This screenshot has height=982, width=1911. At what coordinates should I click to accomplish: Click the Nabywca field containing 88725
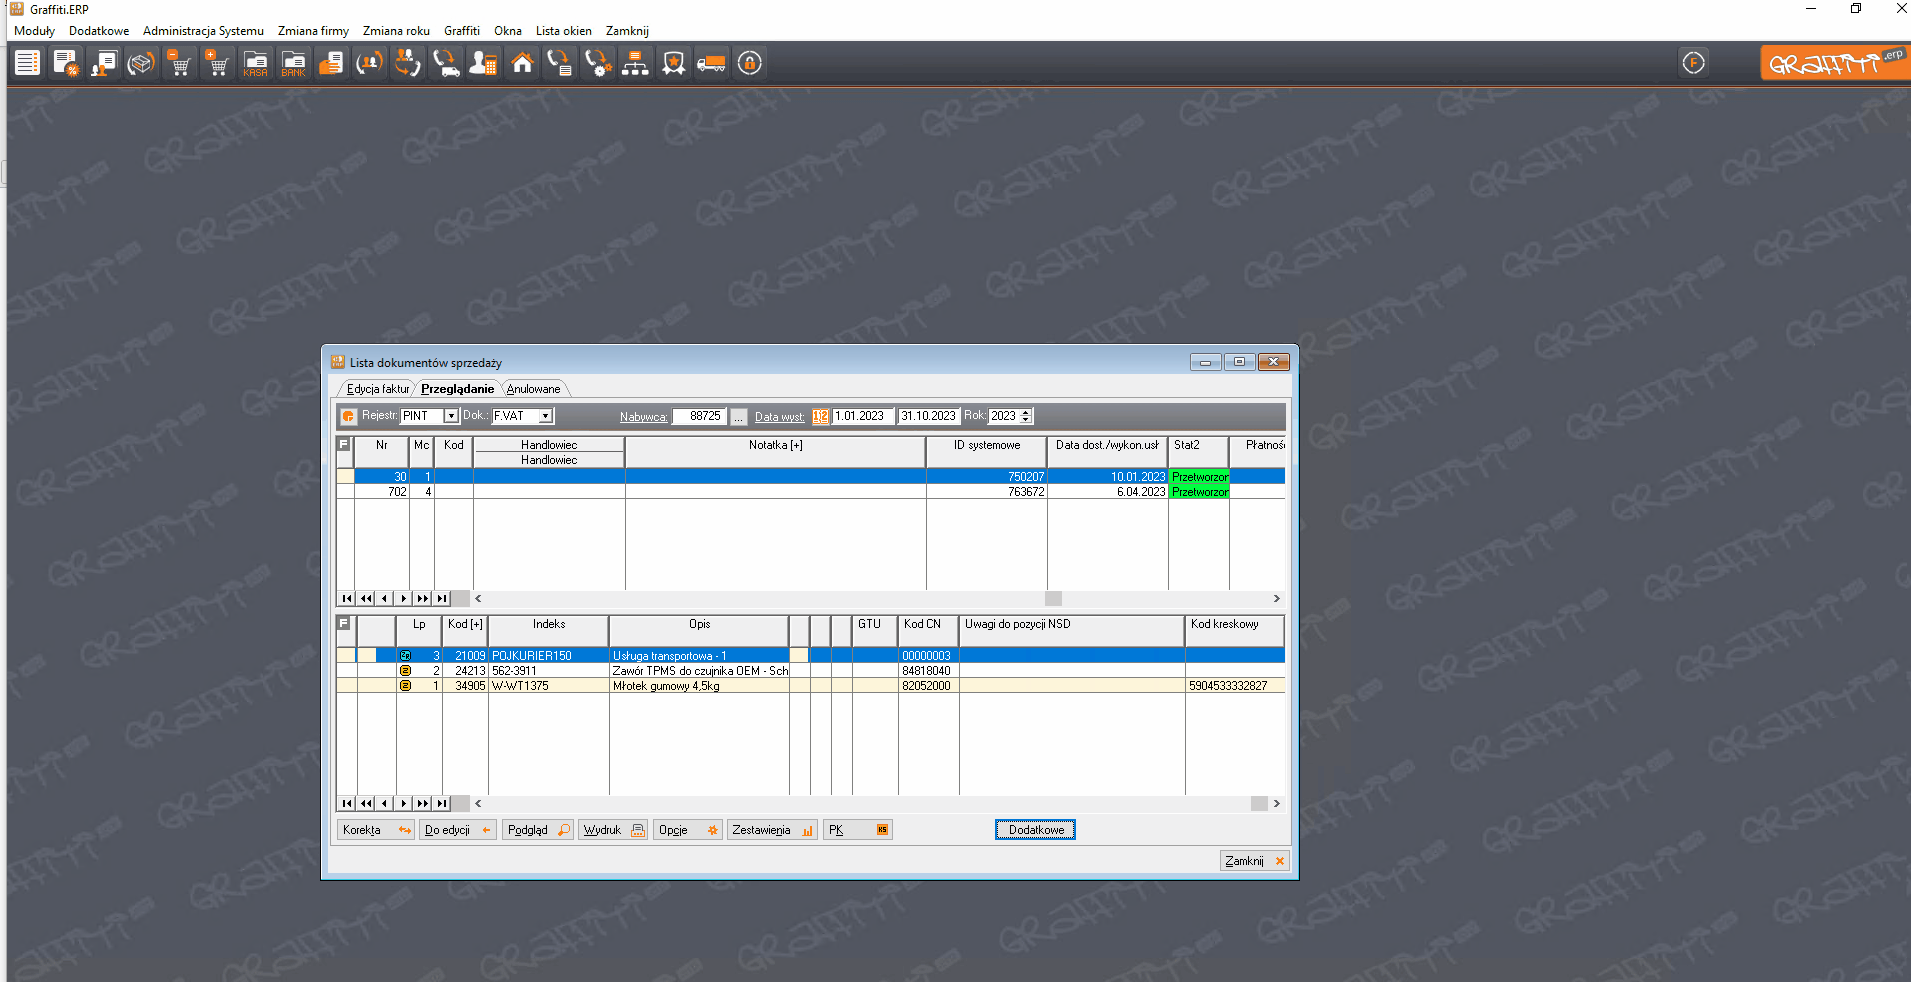(x=699, y=416)
